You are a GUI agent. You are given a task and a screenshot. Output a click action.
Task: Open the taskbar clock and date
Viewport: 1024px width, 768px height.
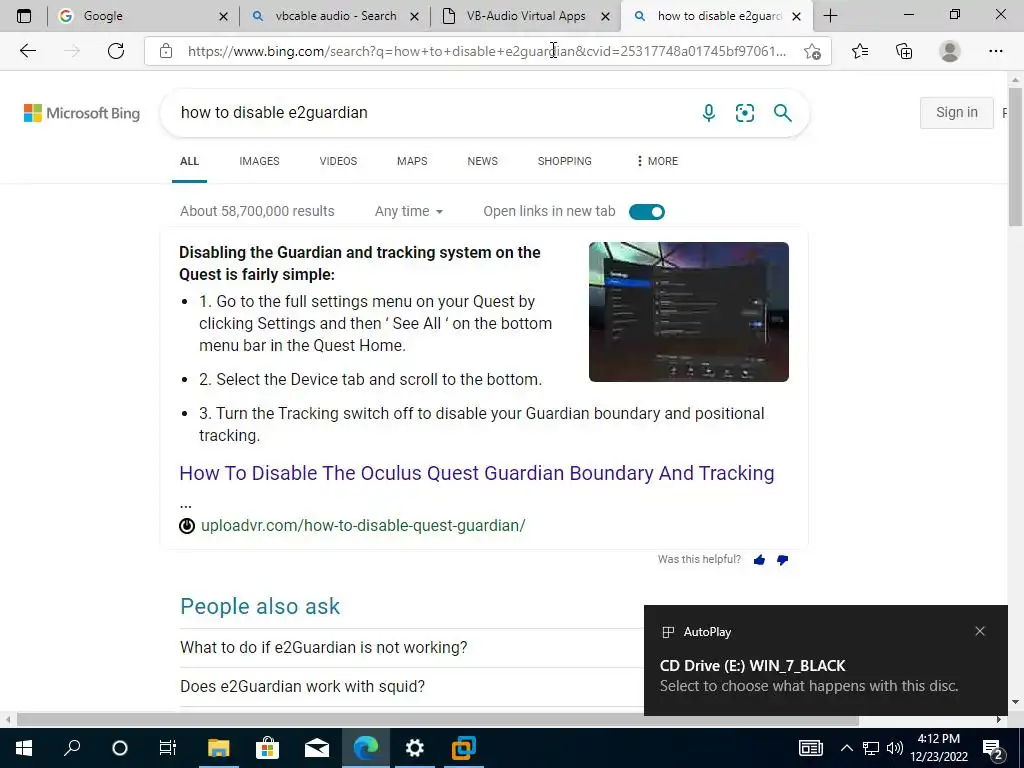coord(938,748)
